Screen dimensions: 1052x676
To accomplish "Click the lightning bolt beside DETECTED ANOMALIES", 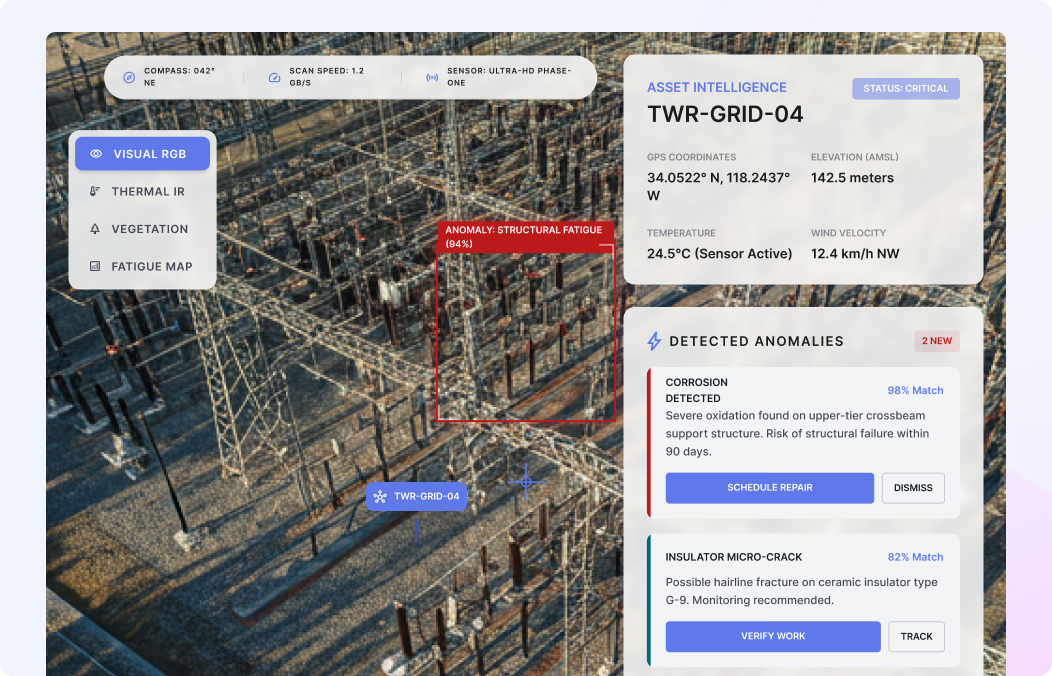I will [655, 341].
